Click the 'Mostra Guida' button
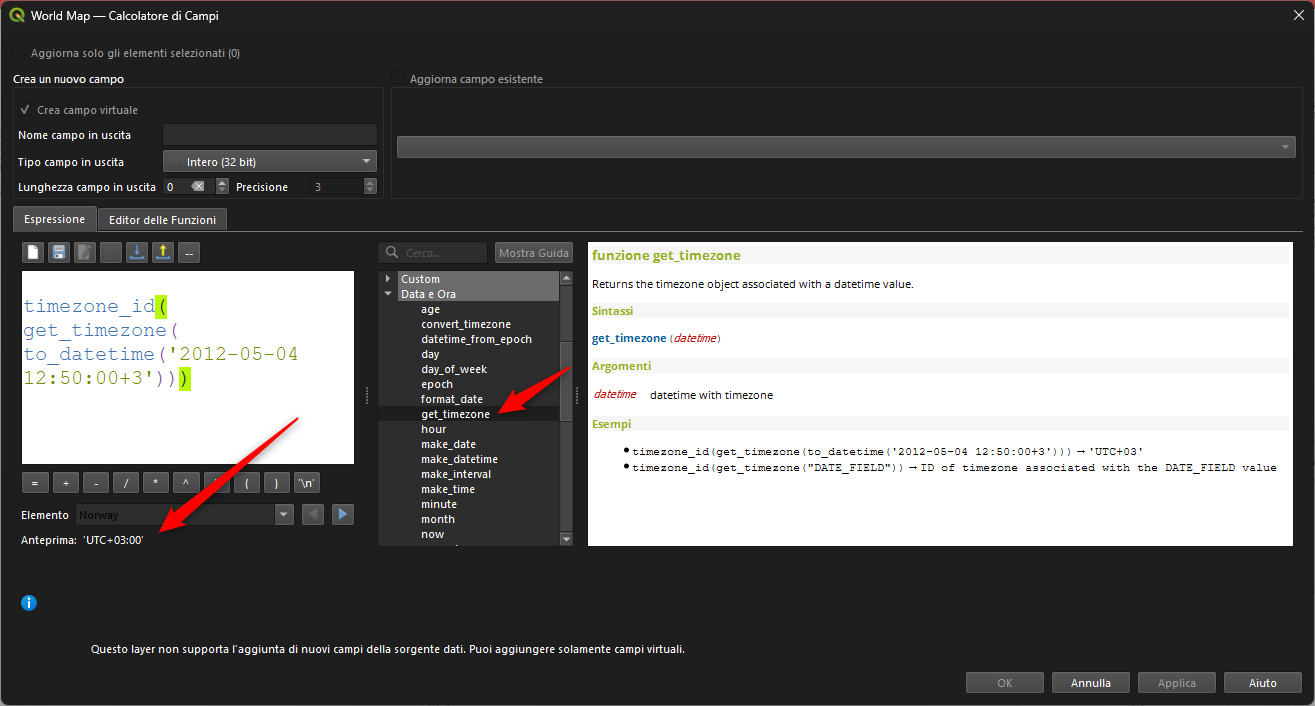The height and width of the screenshot is (706, 1315). click(534, 253)
